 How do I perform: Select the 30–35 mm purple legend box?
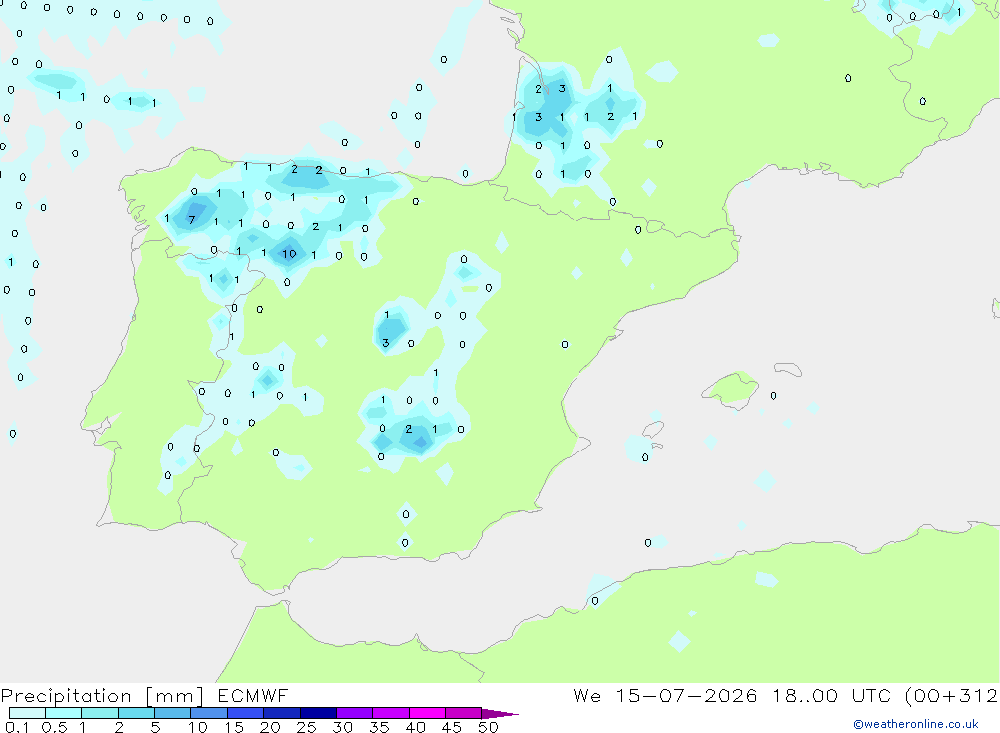355,713
